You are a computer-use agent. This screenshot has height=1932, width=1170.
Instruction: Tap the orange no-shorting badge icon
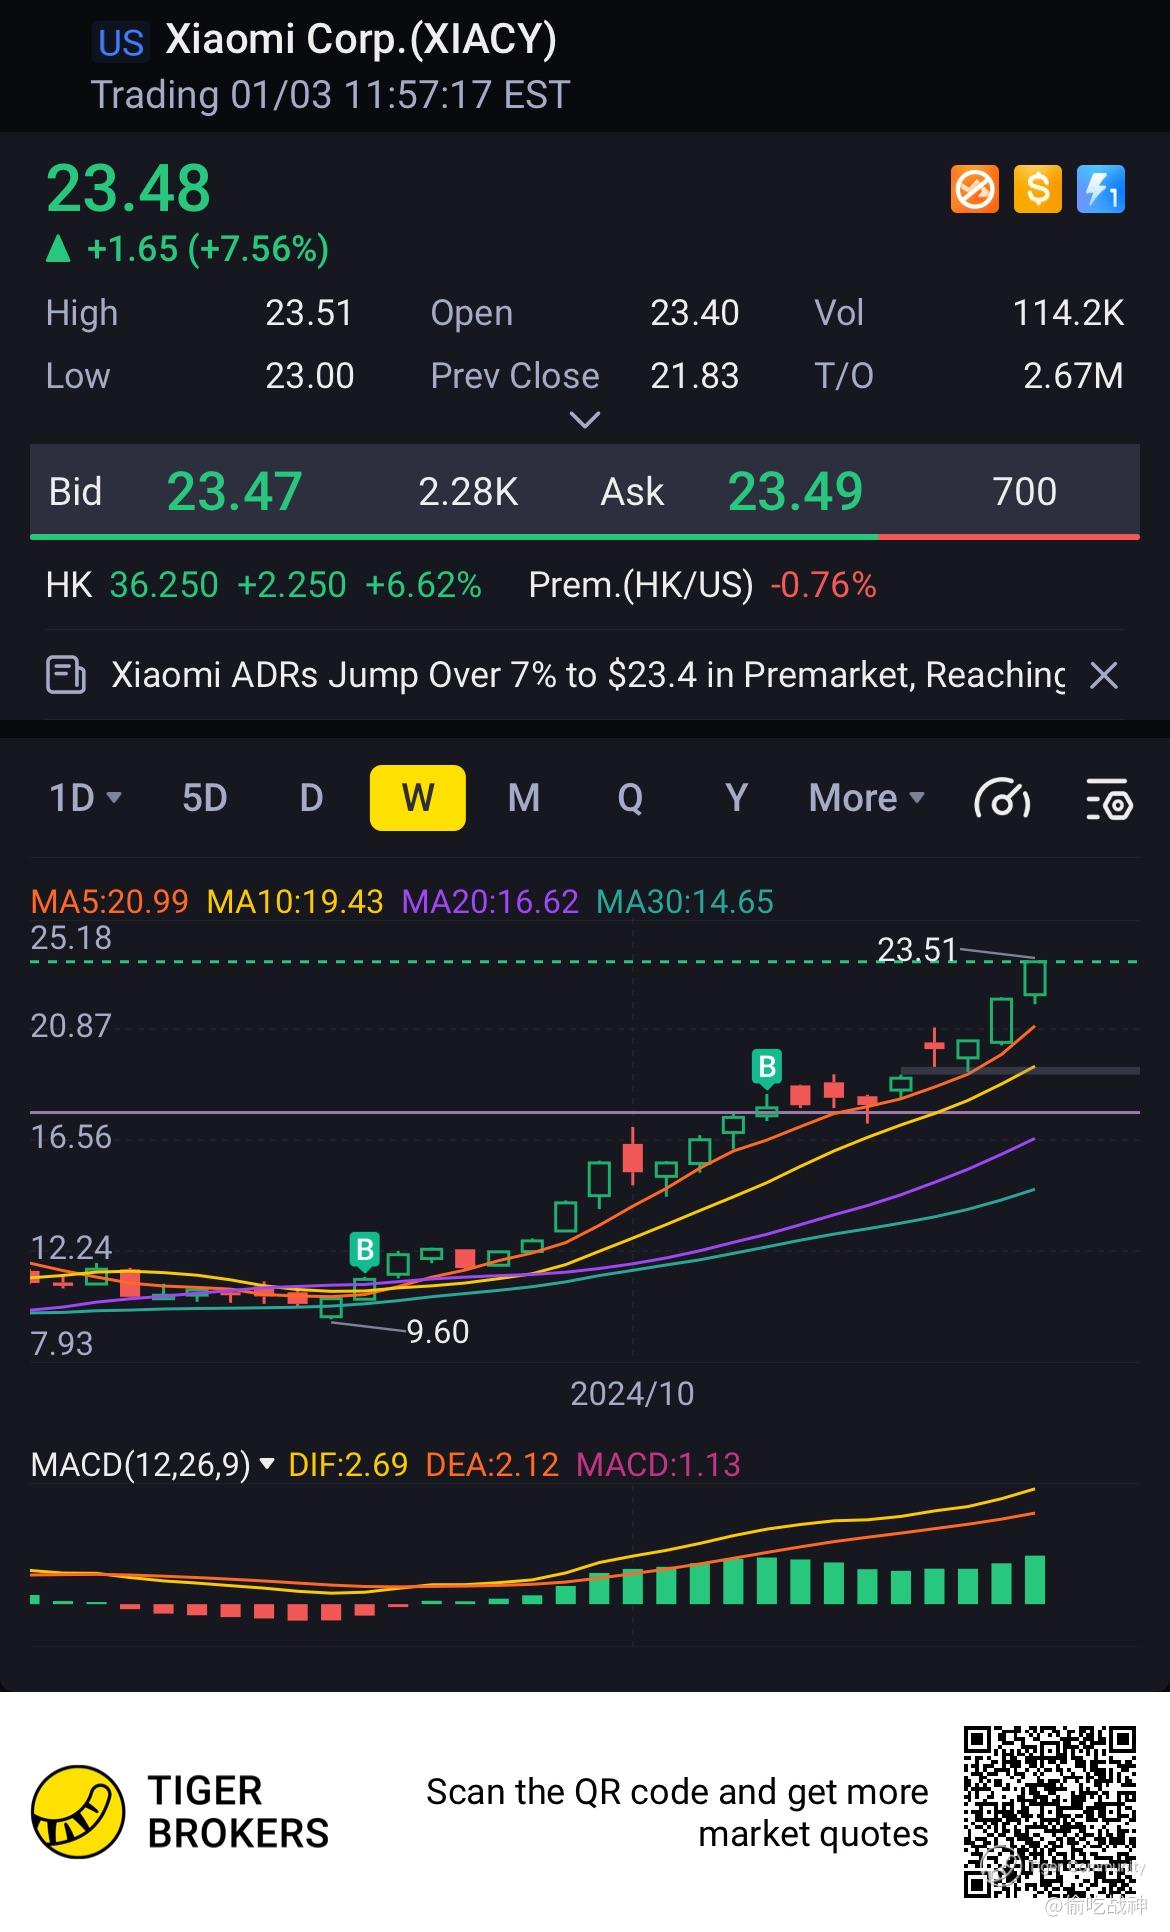click(x=974, y=189)
